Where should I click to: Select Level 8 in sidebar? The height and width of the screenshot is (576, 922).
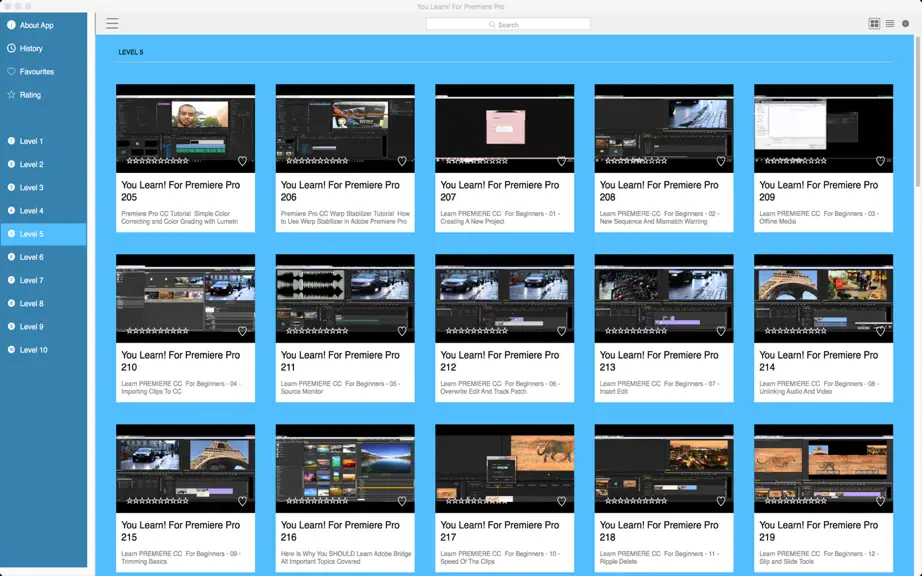(x=44, y=303)
